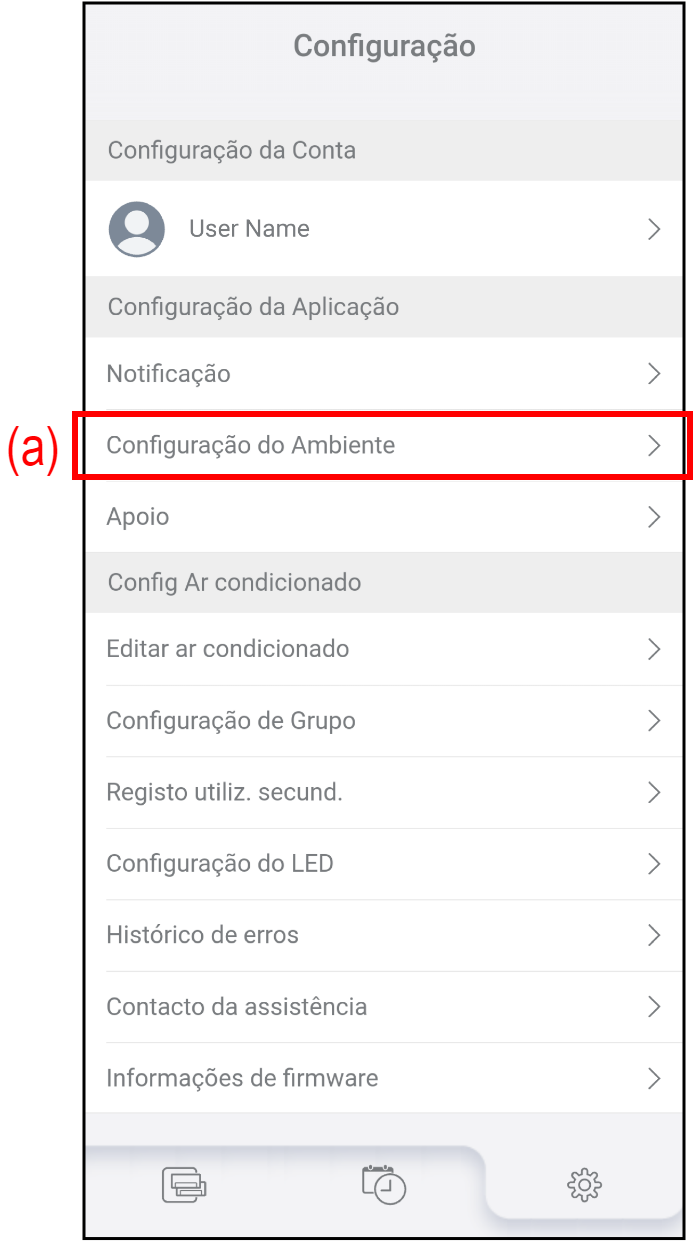Select Registo utiliz. secund. entry
The height and width of the screenshot is (1243, 696).
pos(225,793)
